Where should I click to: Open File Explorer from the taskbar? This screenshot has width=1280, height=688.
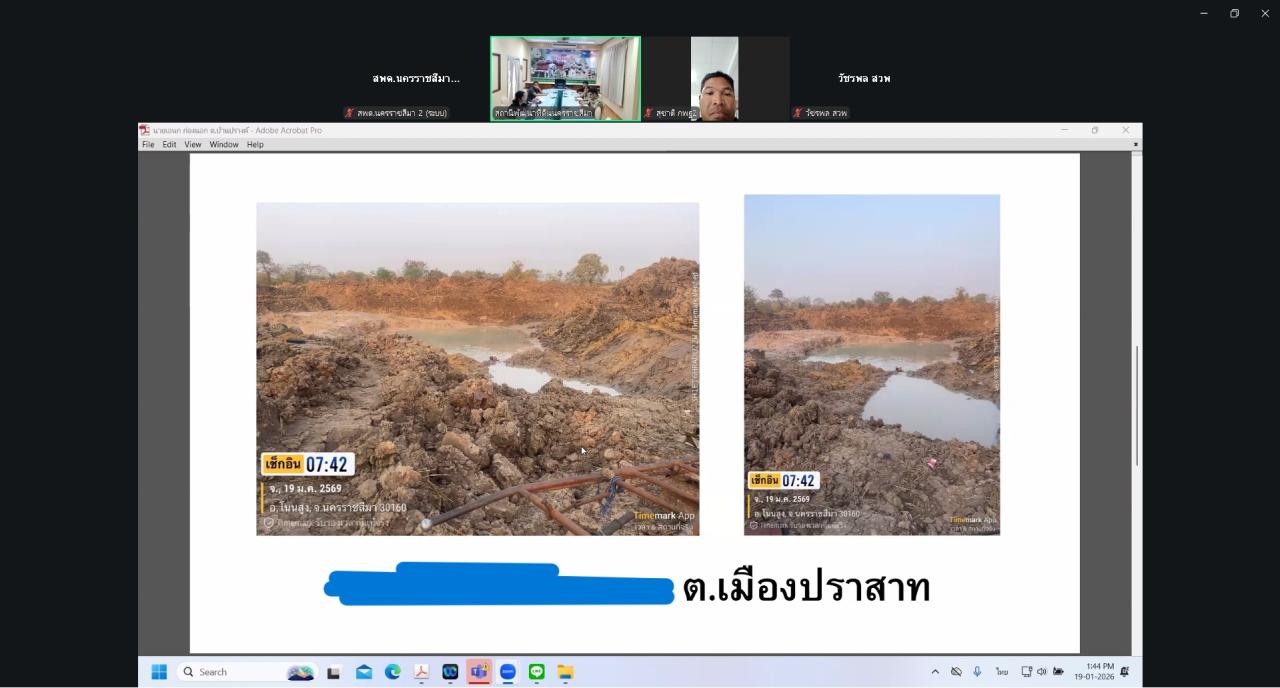click(x=565, y=672)
